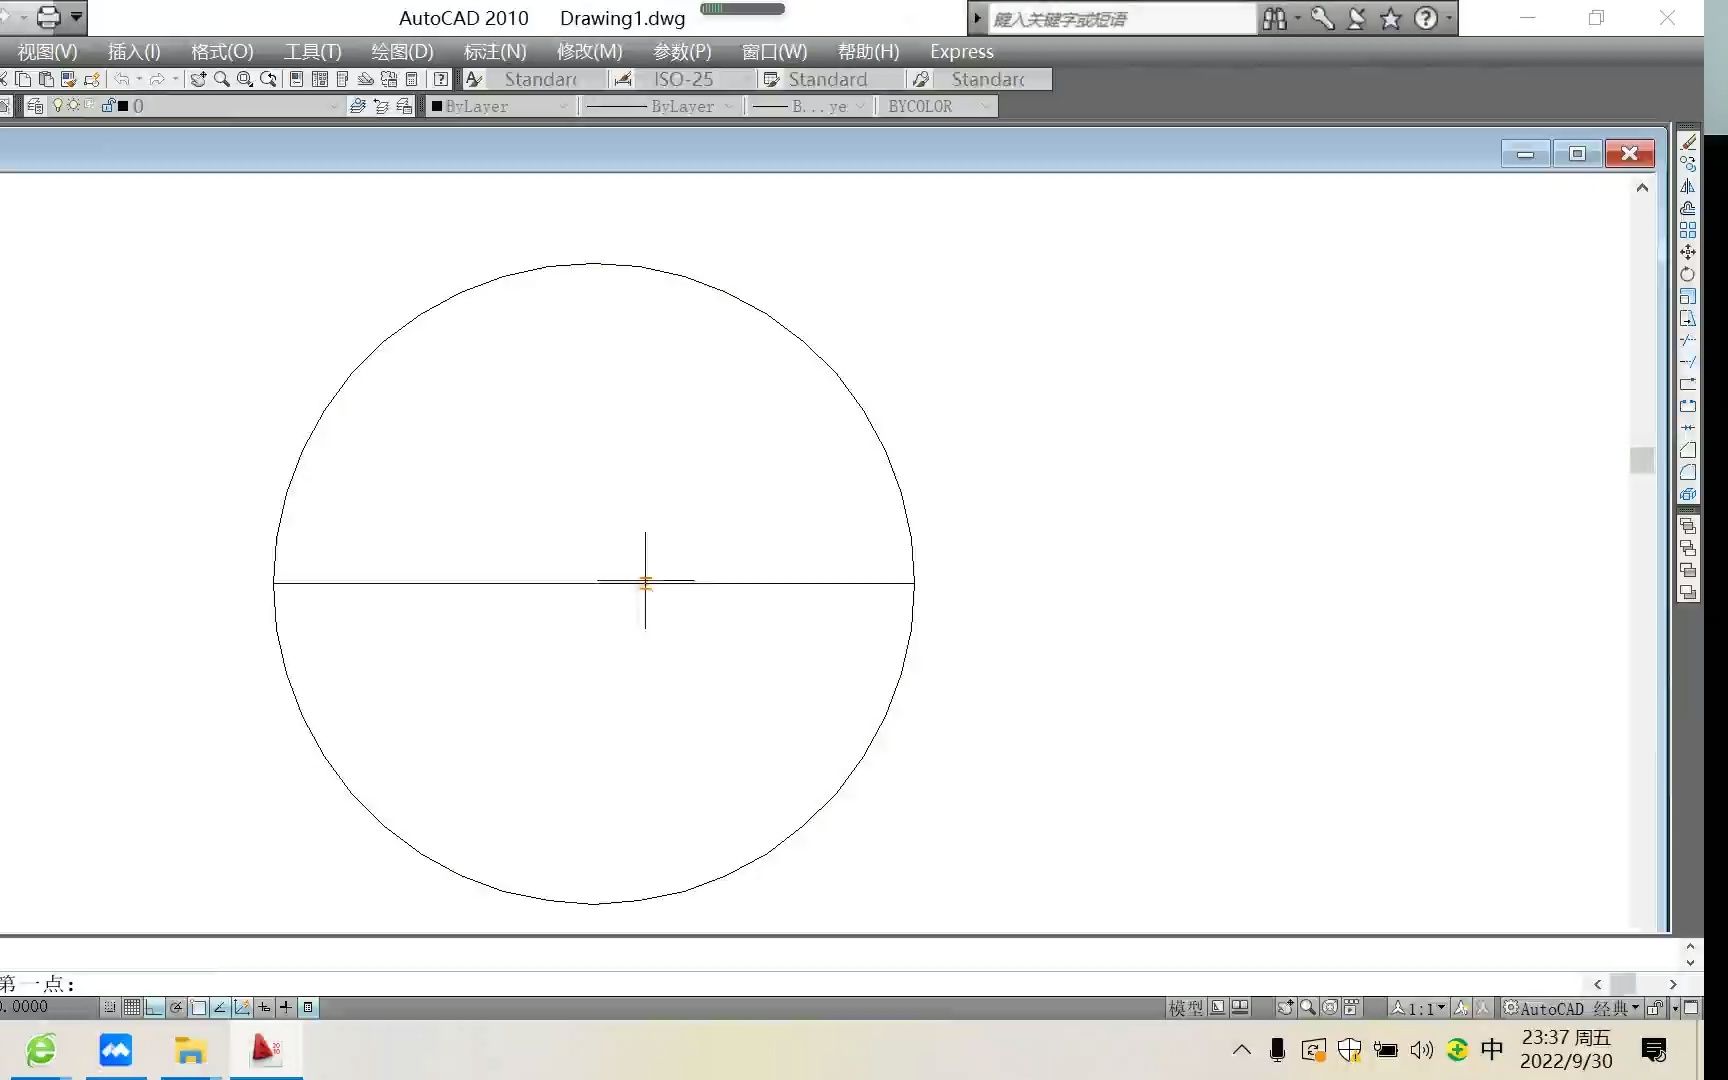The width and height of the screenshot is (1728, 1080).
Task: Click the Zoom Previous icon
Action: pos(267,79)
